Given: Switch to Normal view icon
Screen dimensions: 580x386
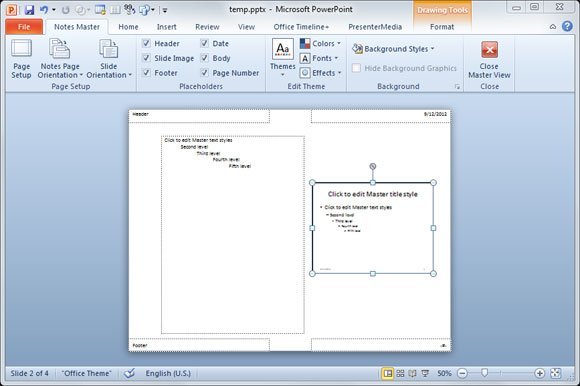Looking at the screenshot, I should (387, 373).
